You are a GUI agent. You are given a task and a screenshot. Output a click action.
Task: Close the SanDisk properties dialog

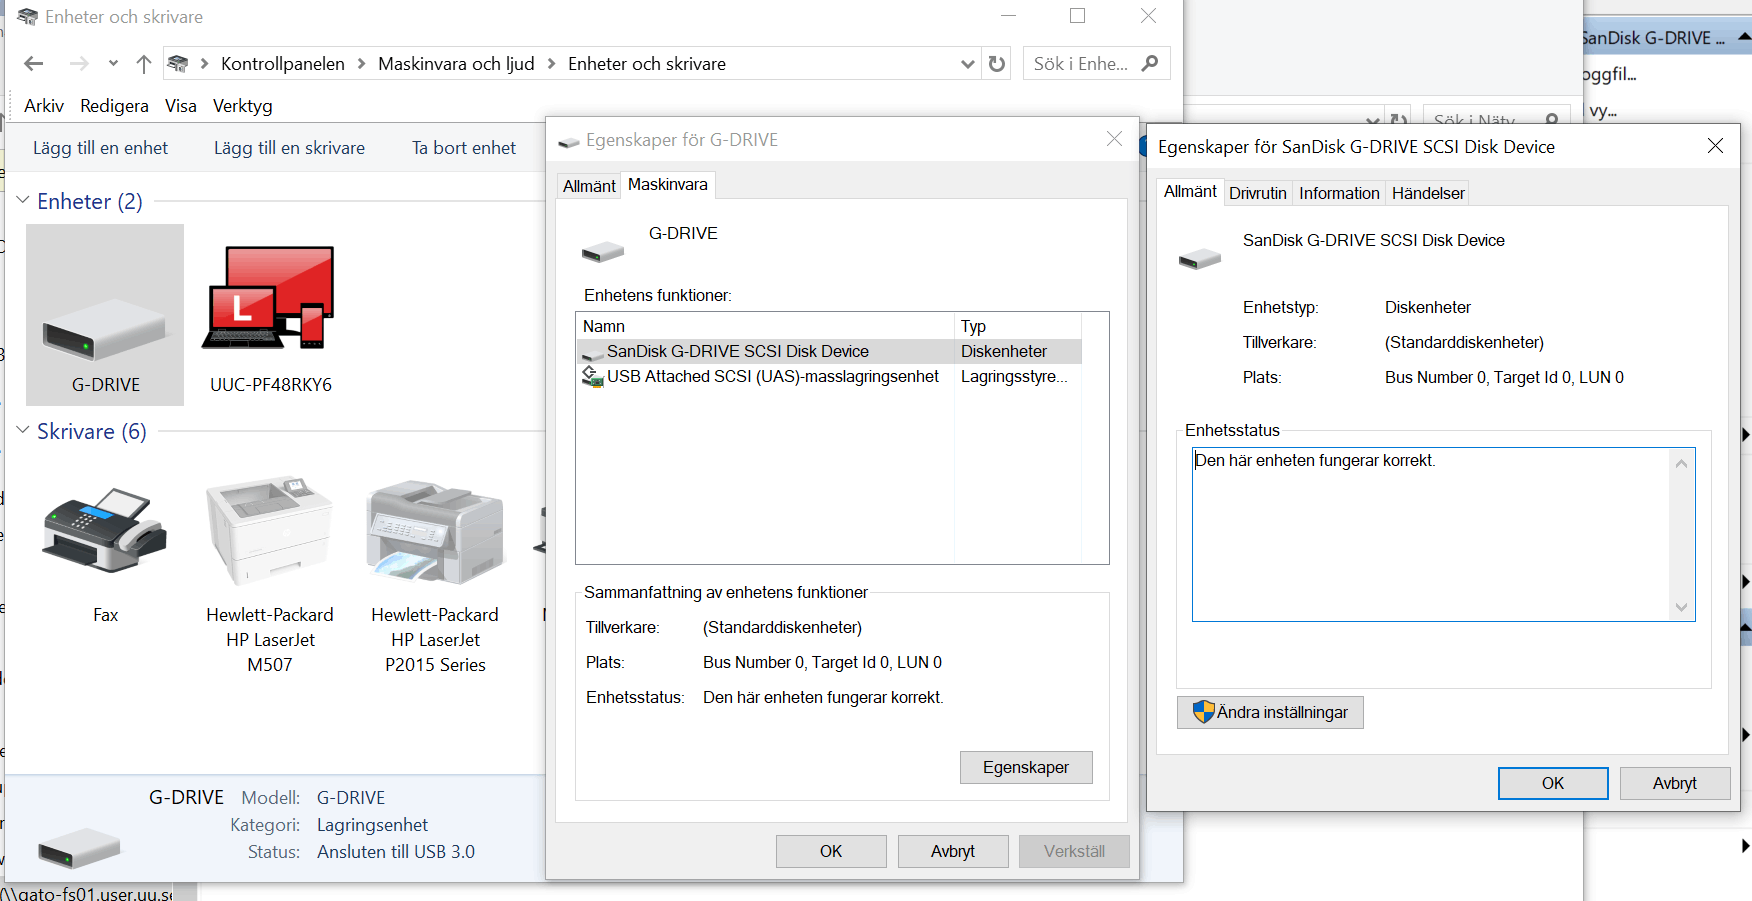click(1715, 146)
